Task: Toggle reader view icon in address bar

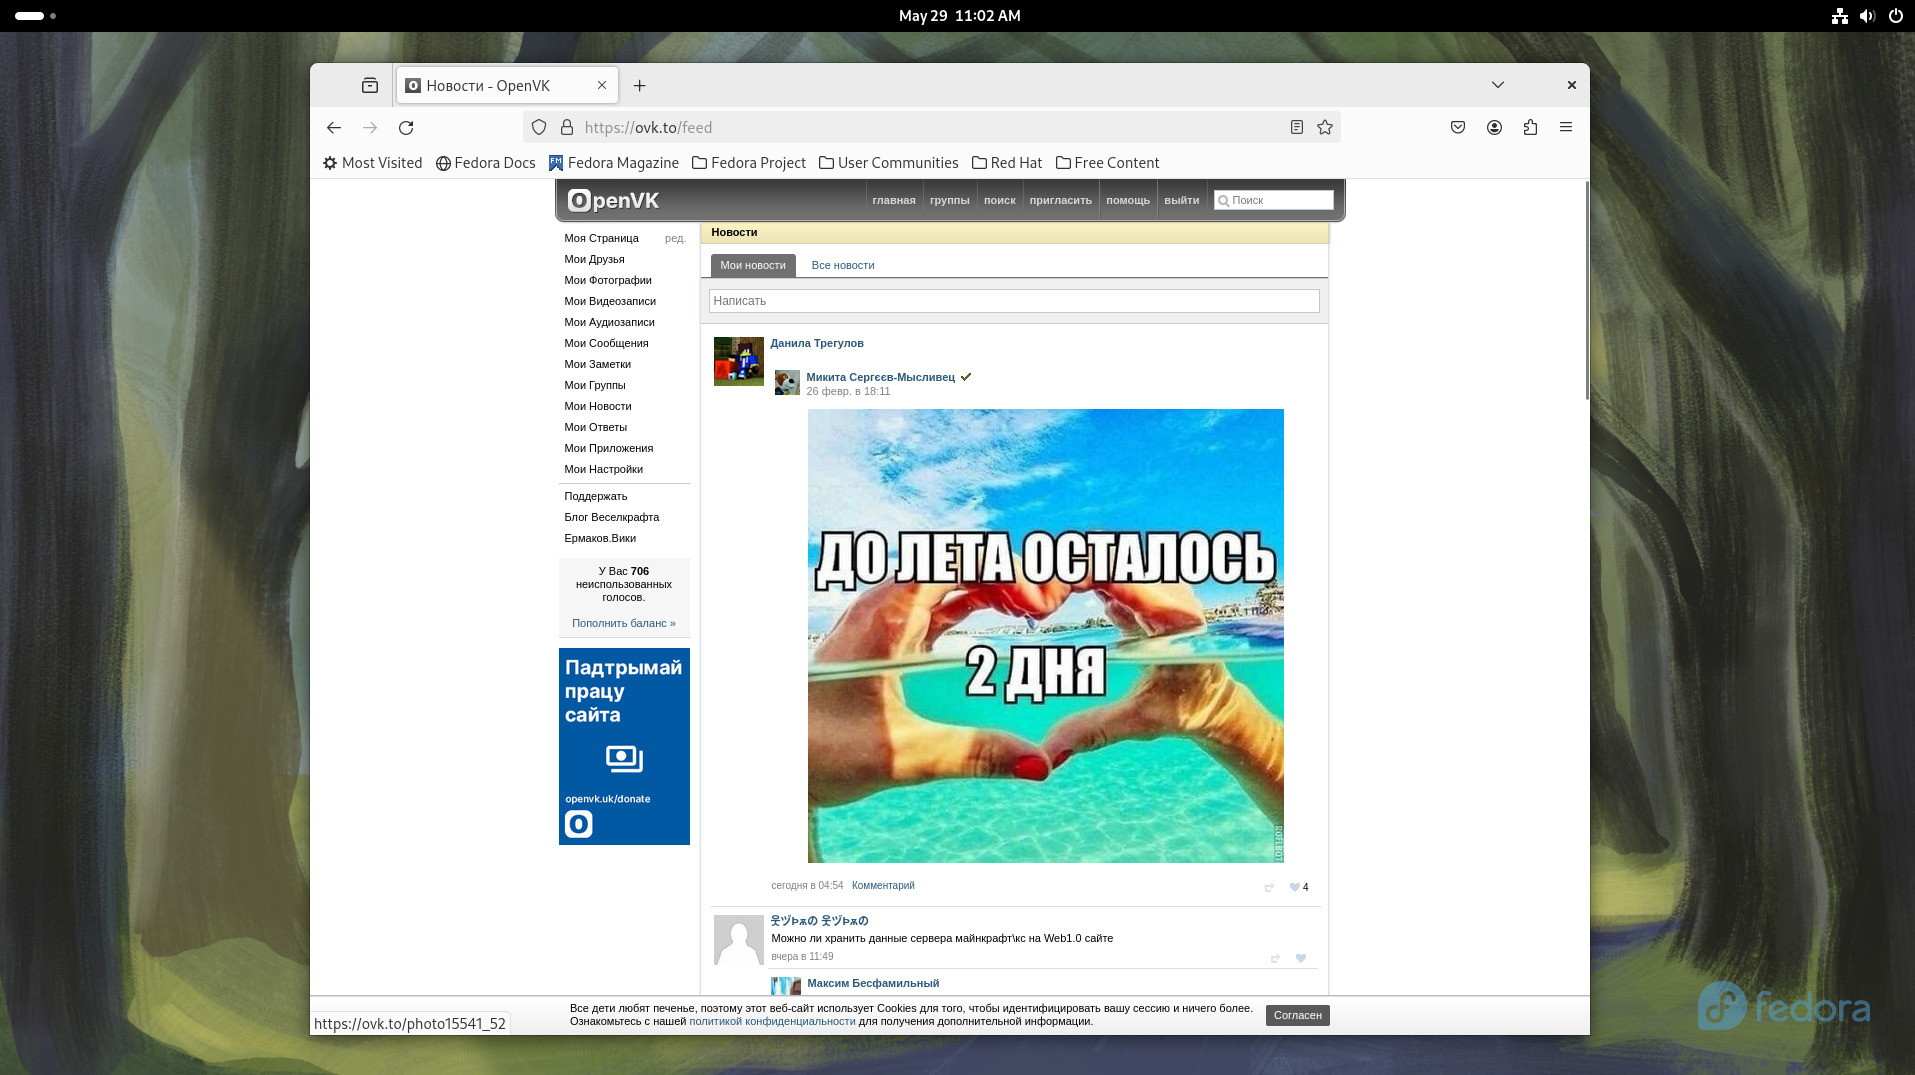Action: [x=1296, y=128]
